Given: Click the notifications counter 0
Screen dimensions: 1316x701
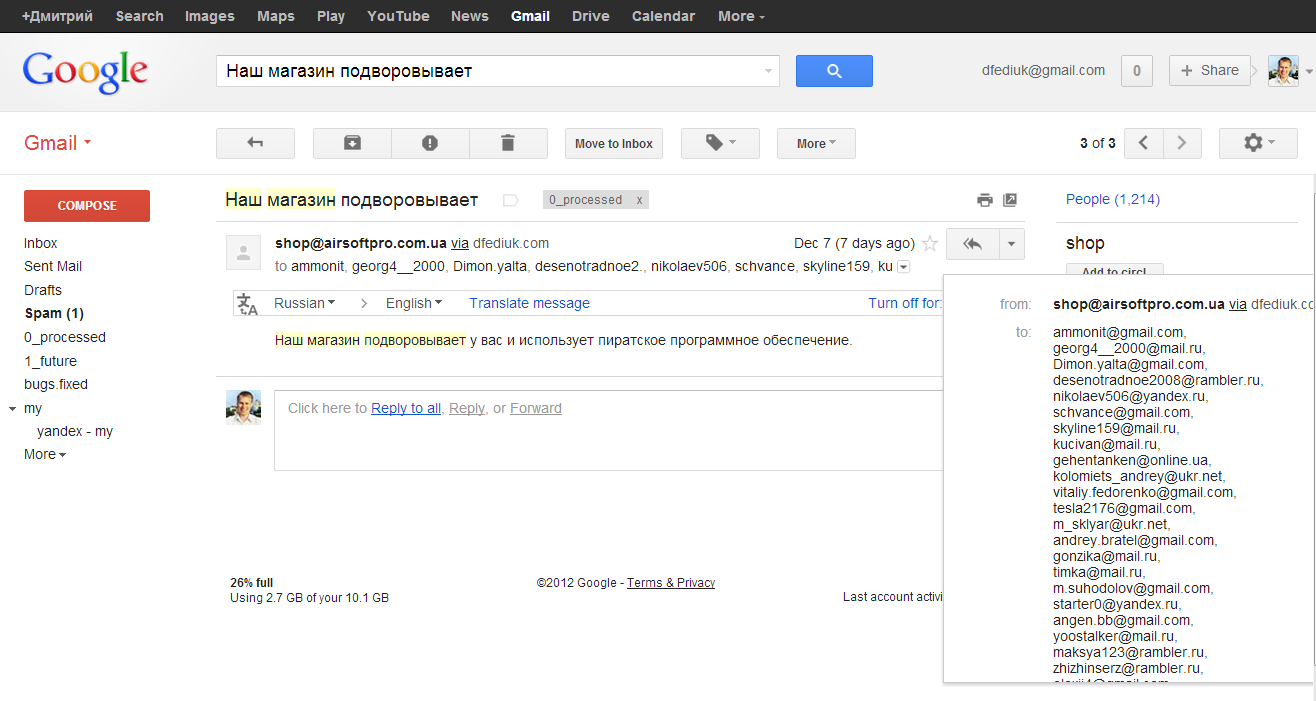Looking at the screenshot, I should (1137, 71).
